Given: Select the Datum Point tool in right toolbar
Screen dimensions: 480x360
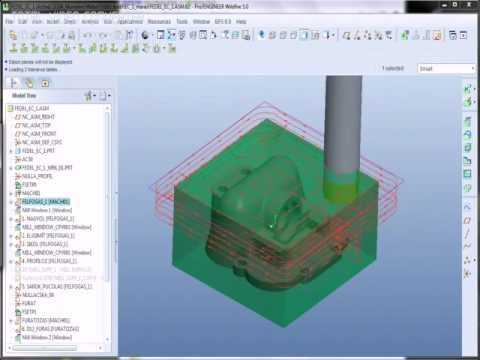Looking at the screenshot, I should (x=467, y=260).
